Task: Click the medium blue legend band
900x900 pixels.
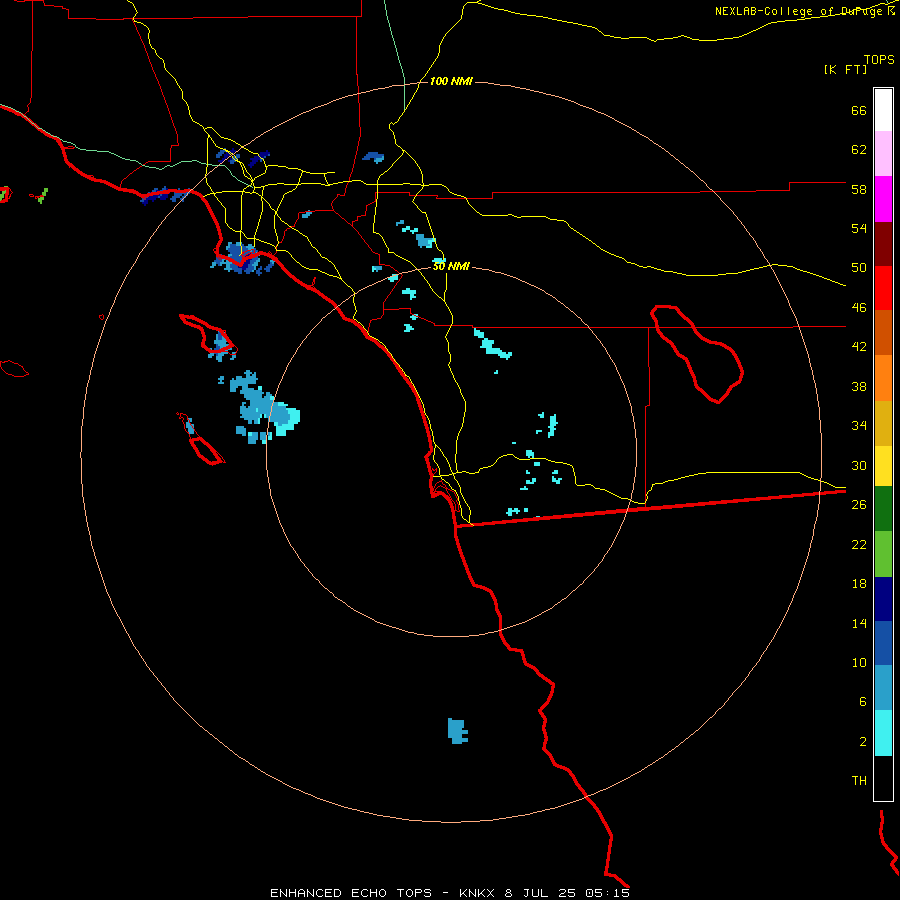Action: point(883,643)
